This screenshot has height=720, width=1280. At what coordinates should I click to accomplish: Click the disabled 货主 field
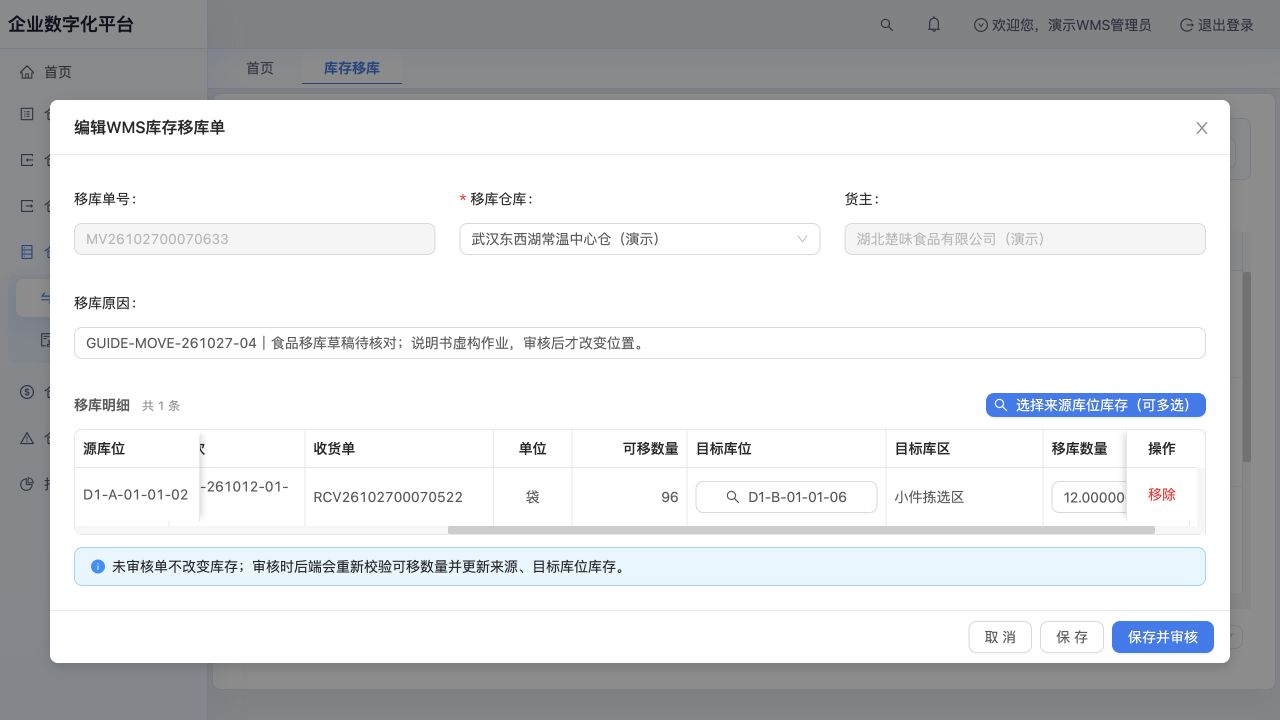coord(1025,239)
